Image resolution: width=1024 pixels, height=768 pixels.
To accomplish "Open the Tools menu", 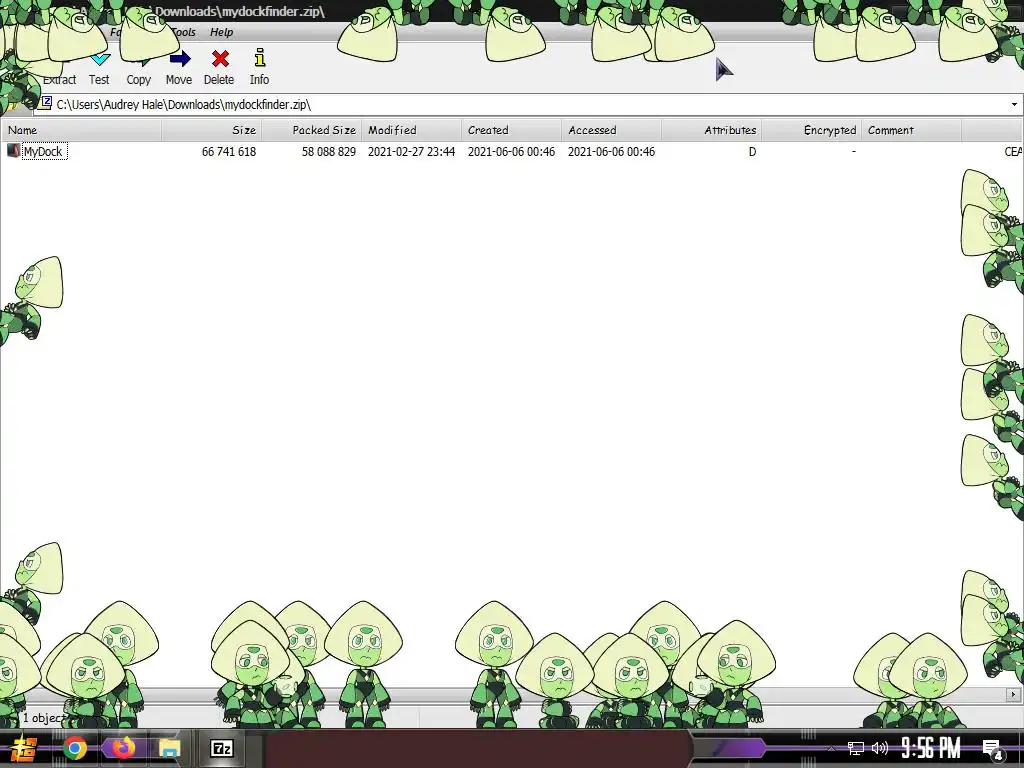I will point(184,32).
